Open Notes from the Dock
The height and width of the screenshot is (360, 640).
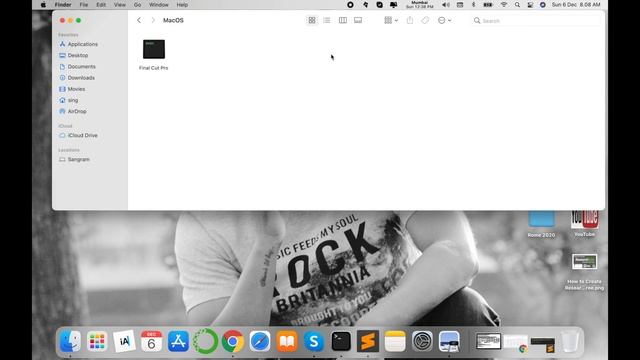coord(395,341)
